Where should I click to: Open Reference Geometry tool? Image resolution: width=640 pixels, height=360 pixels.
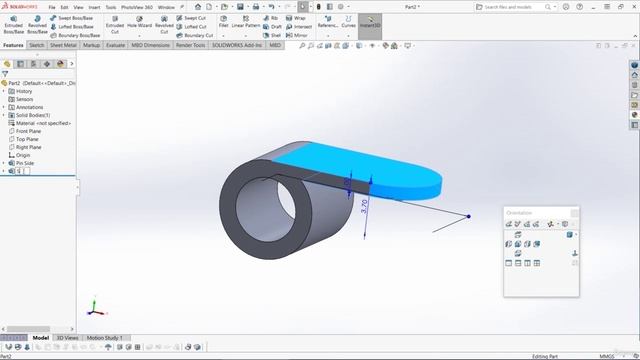[328, 22]
